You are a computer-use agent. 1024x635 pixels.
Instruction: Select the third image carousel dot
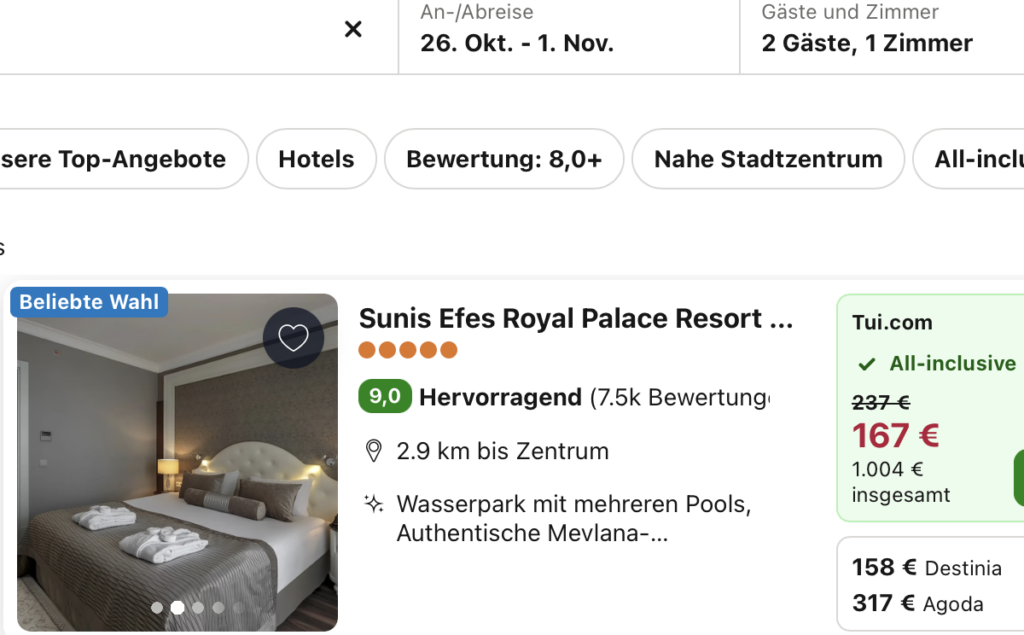point(198,608)
